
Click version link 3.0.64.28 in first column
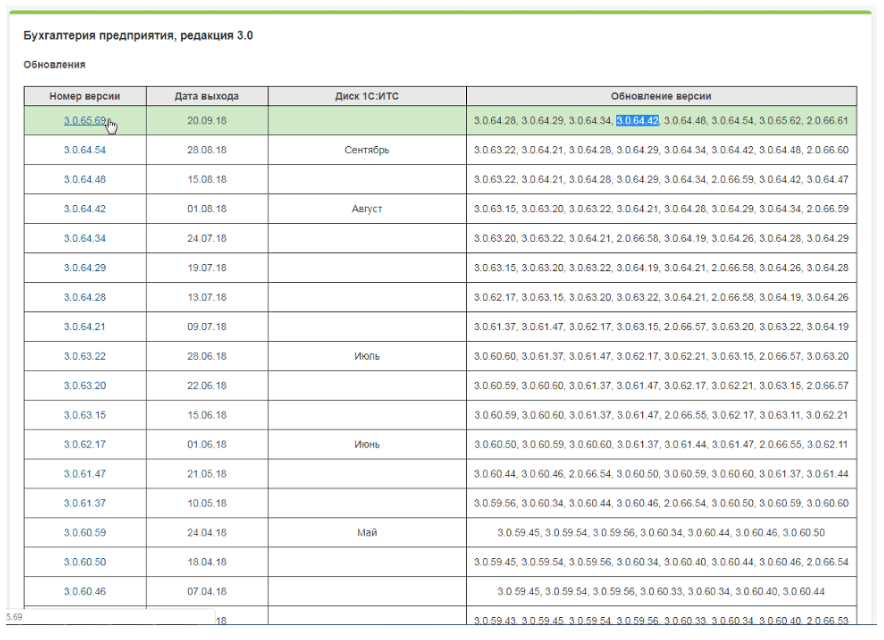pos(85,297)
